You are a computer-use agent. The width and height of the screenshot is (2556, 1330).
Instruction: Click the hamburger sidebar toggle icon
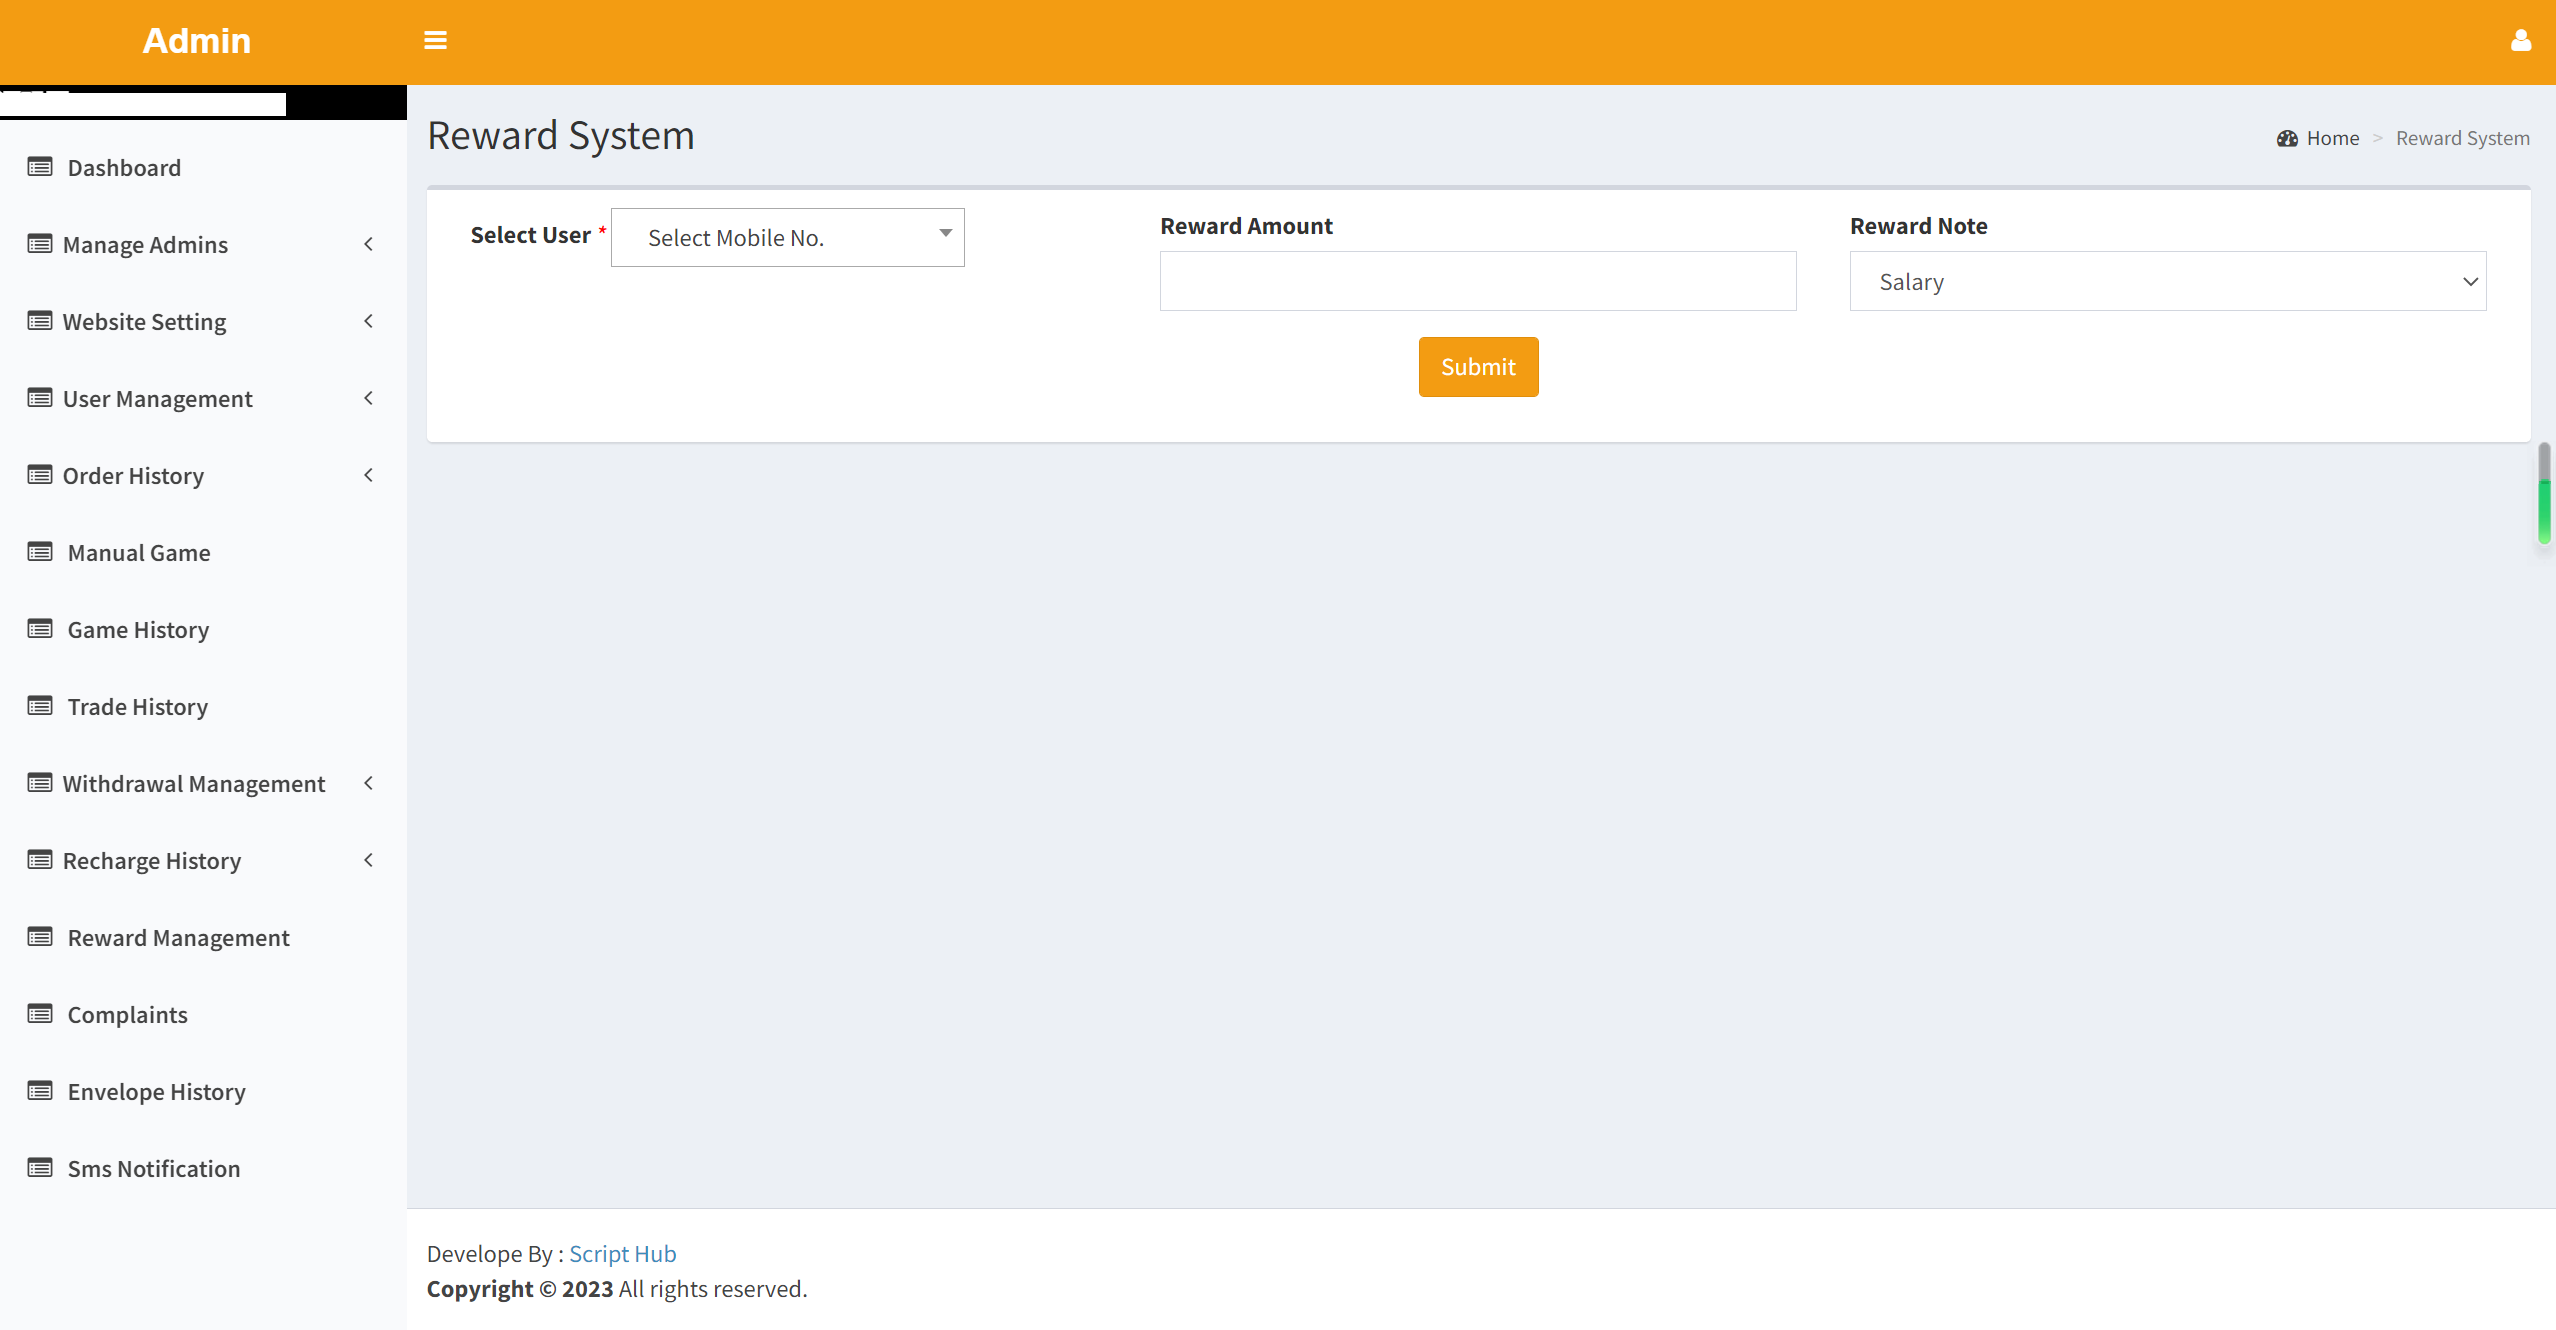[435, 41]
